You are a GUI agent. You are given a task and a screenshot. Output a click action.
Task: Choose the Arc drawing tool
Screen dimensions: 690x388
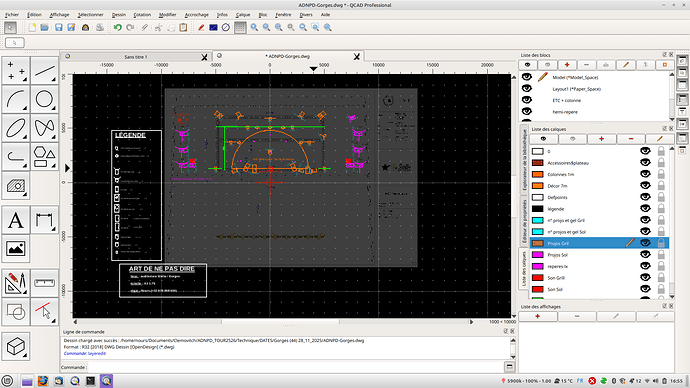[15, 99]
